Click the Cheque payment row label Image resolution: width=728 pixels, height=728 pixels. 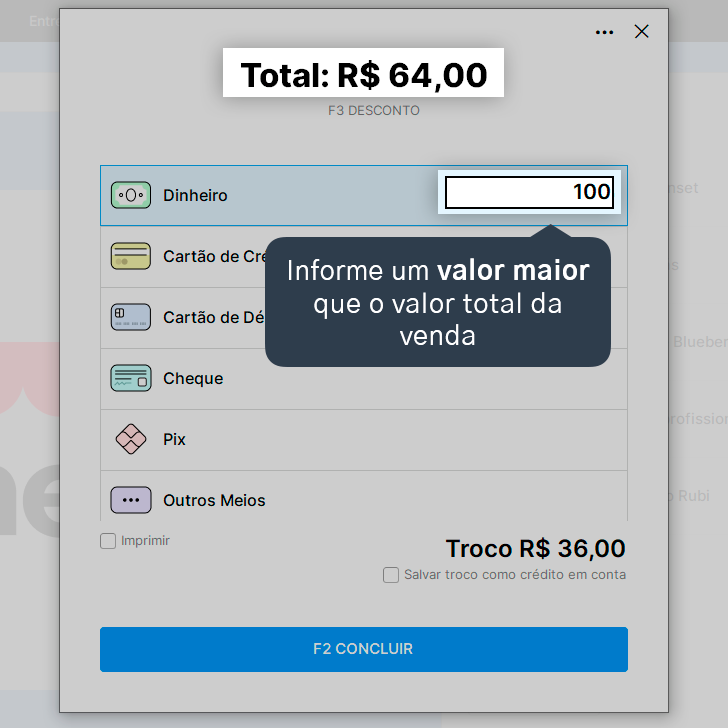193,378
